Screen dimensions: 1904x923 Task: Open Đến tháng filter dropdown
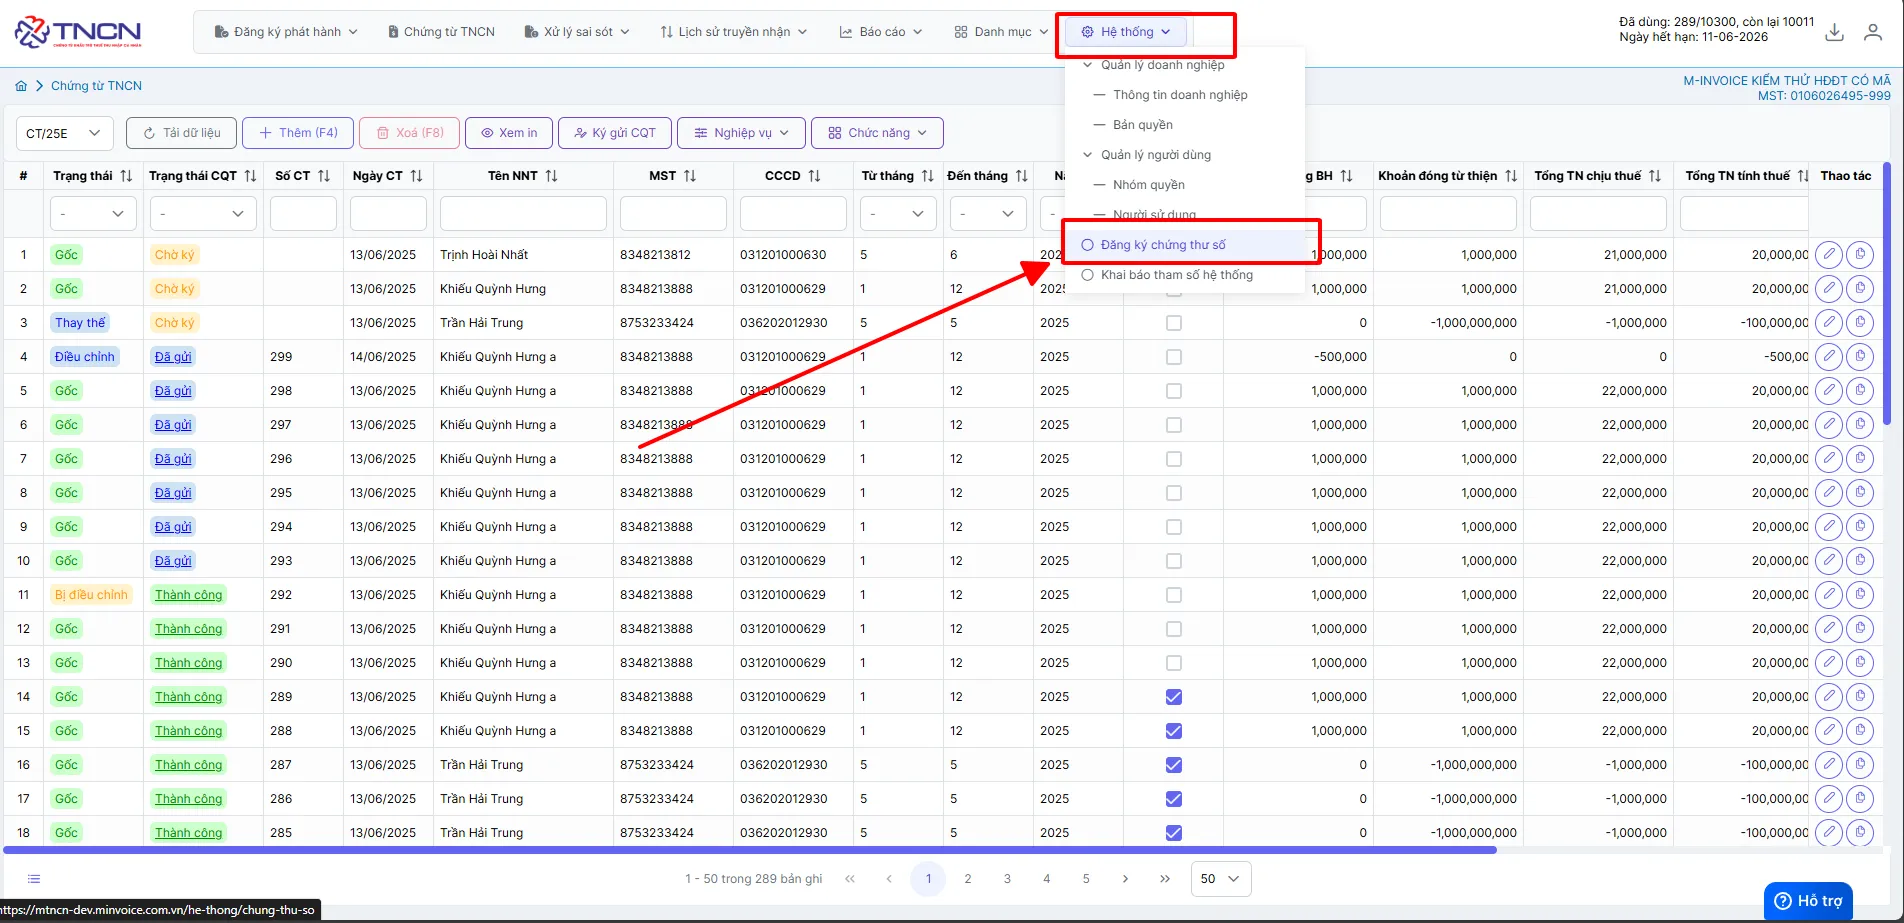point(988,213)
